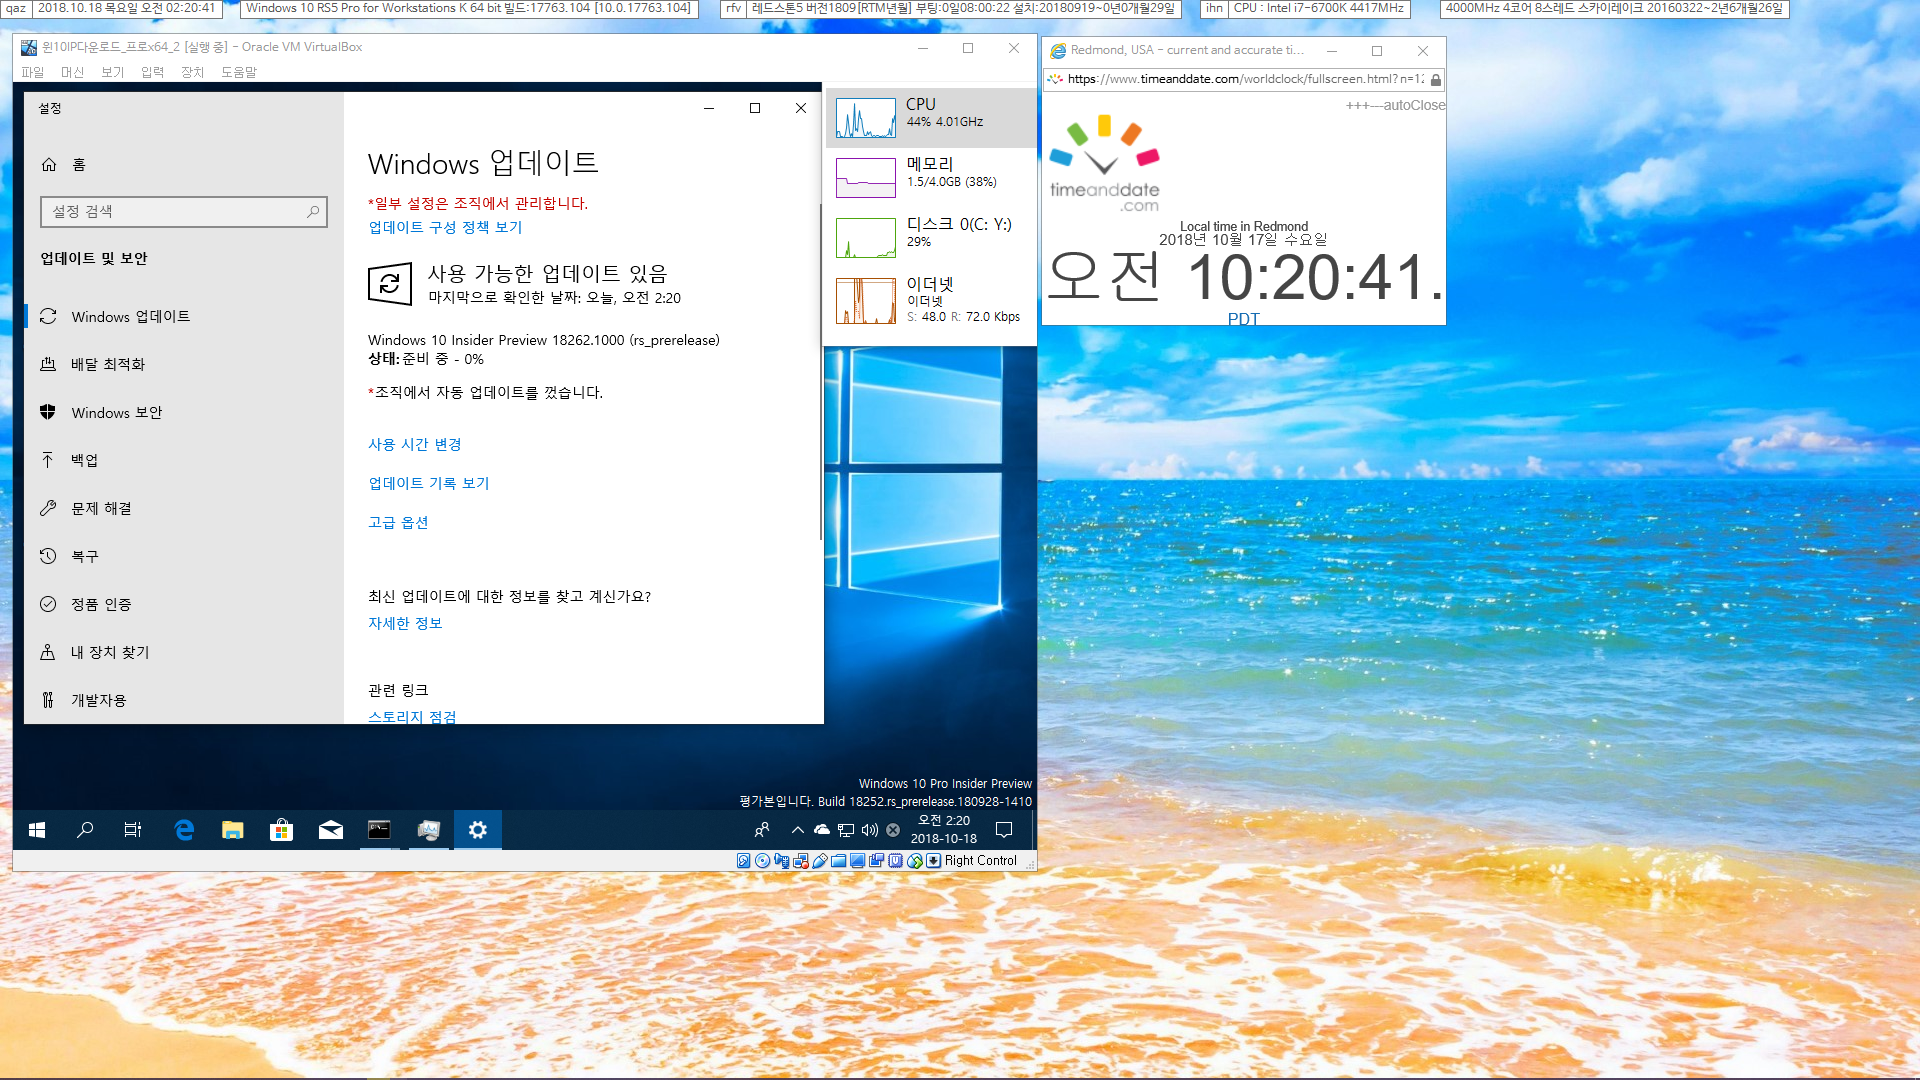This screenshot has width=1920, height=1080.
Task: Open File Explorer from the guest taskbar
Action: click(x=233, y=830)
